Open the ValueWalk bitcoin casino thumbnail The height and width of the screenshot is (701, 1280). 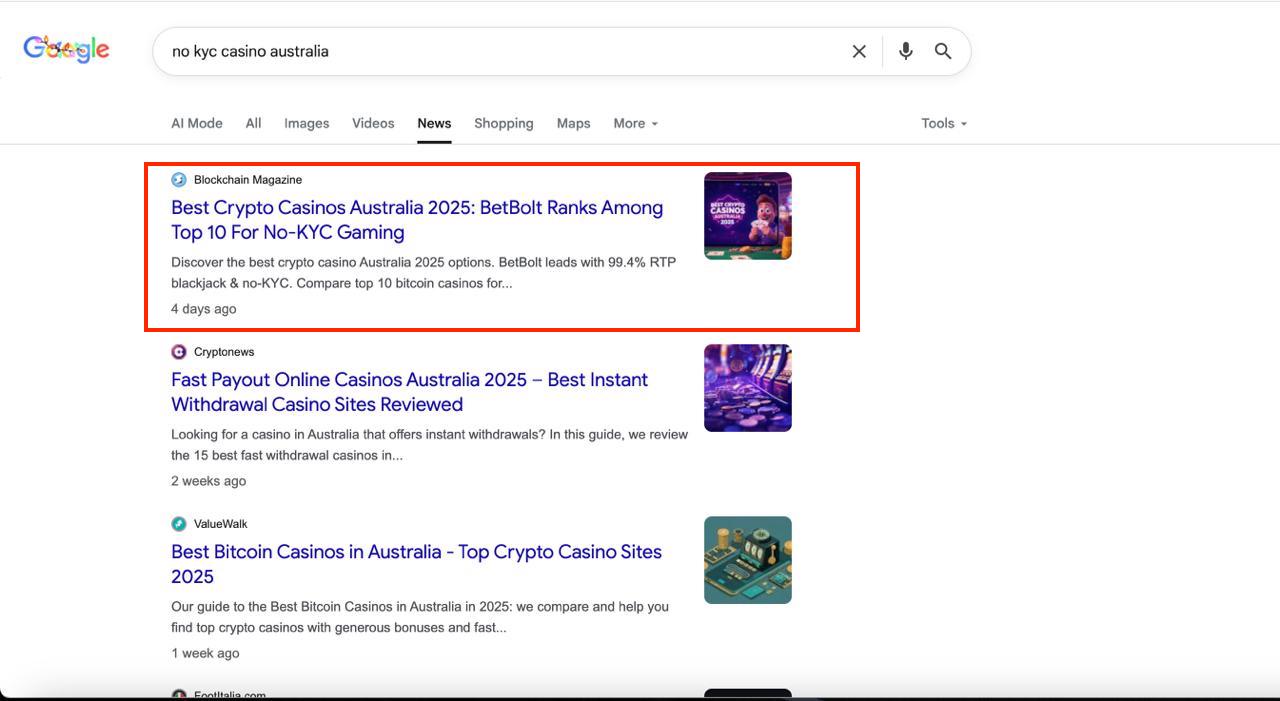748,560
